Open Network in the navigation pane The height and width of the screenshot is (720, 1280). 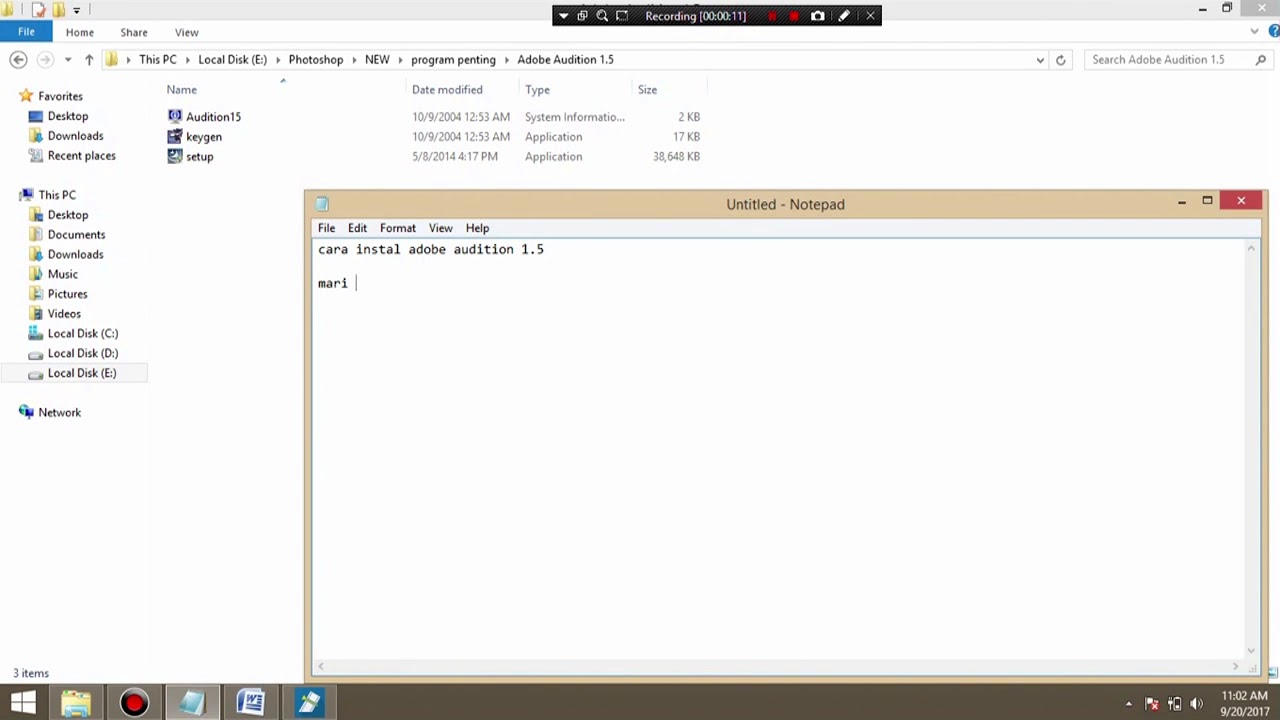[59, 413]
